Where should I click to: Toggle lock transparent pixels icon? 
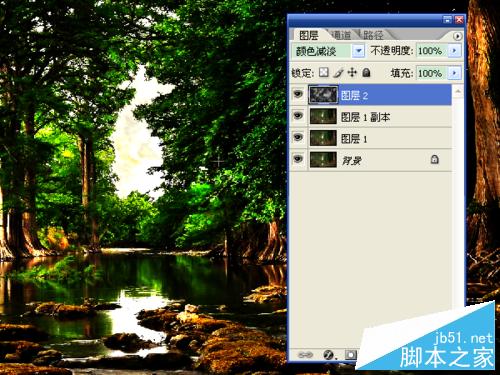click(x=324, y=72)
